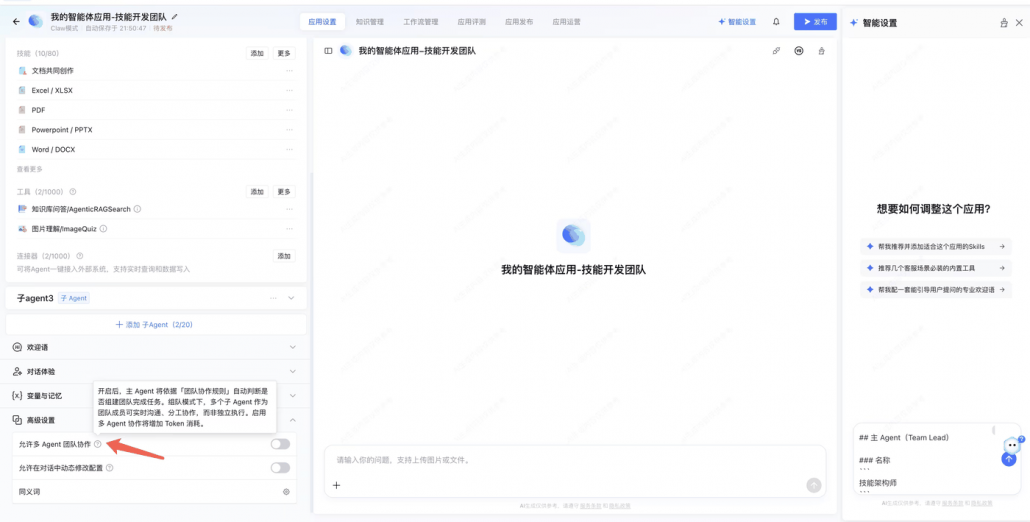
Task: Switch to 知识管理 tab
Action: point(370,22)
